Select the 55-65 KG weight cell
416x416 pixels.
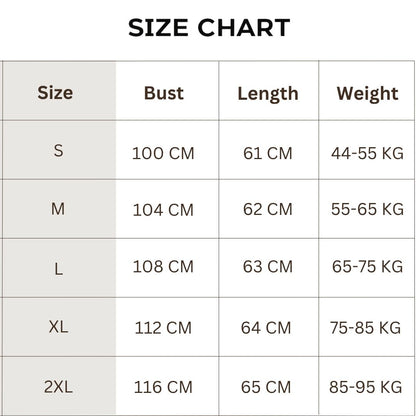[x=367, y=209]
